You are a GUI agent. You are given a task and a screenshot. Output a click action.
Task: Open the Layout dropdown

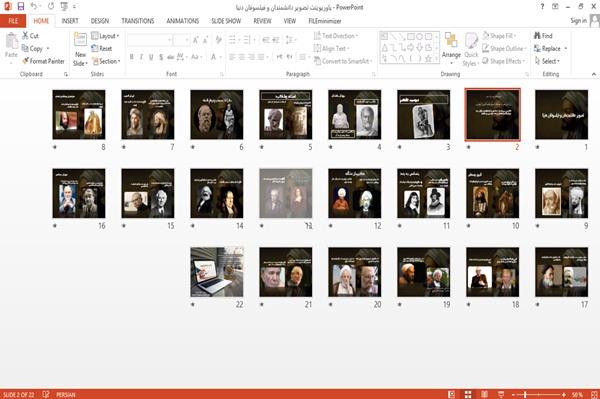click(106, 36)
